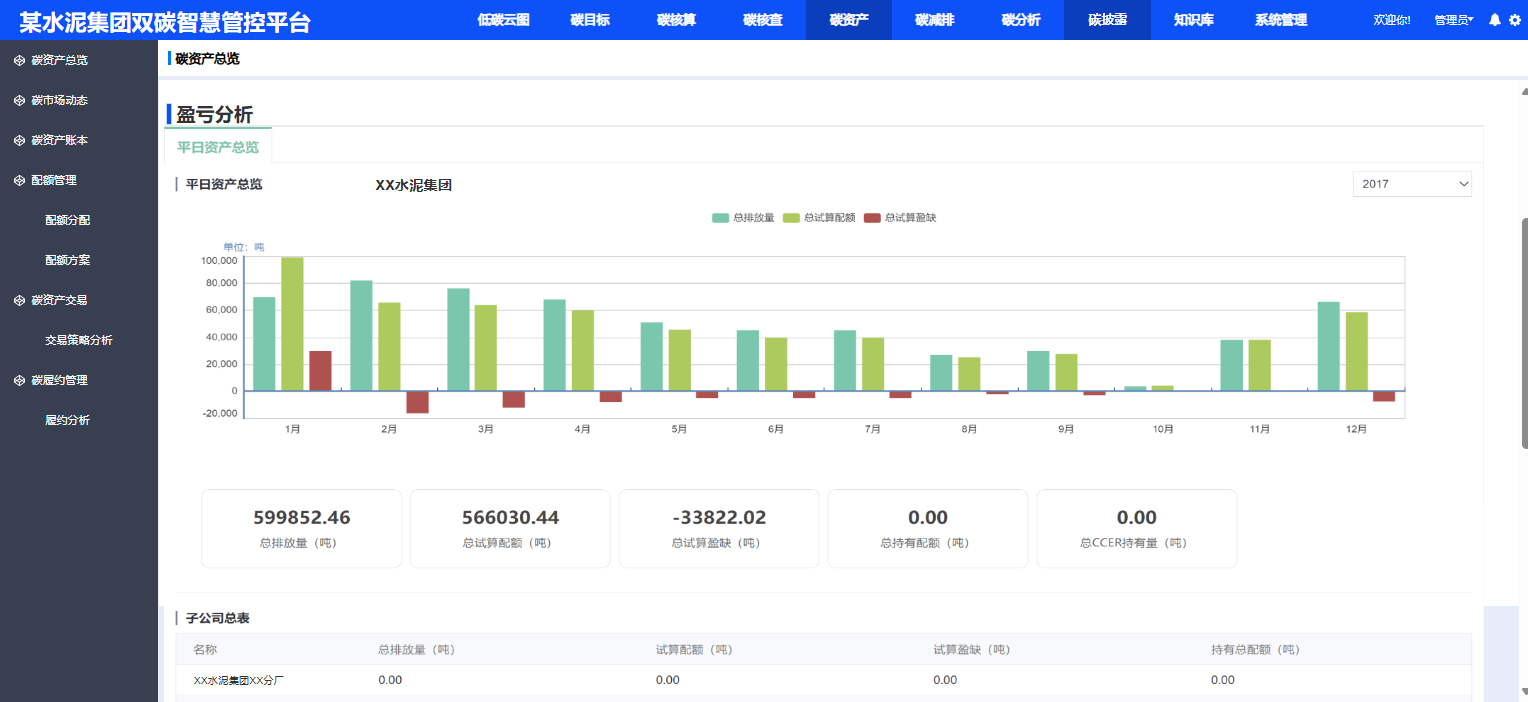Click the 0.00 总CCER持有量 card

pos(1137,529)
